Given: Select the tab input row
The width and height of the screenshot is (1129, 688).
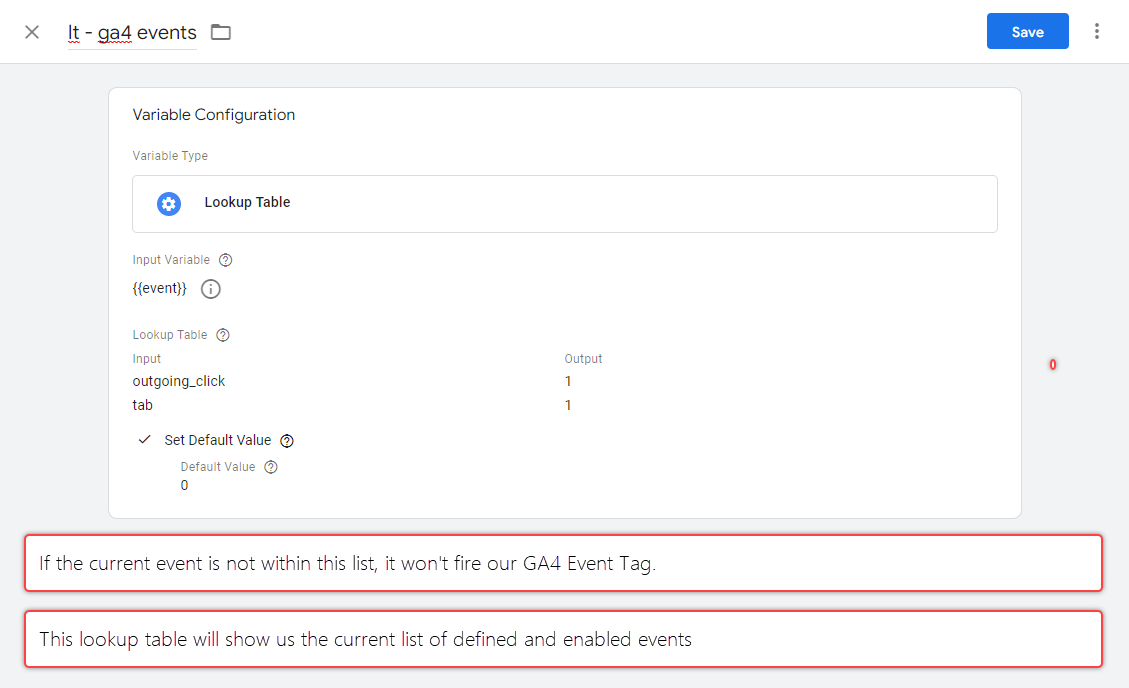Looking at the screenshot, I should [x=143, y=405].
